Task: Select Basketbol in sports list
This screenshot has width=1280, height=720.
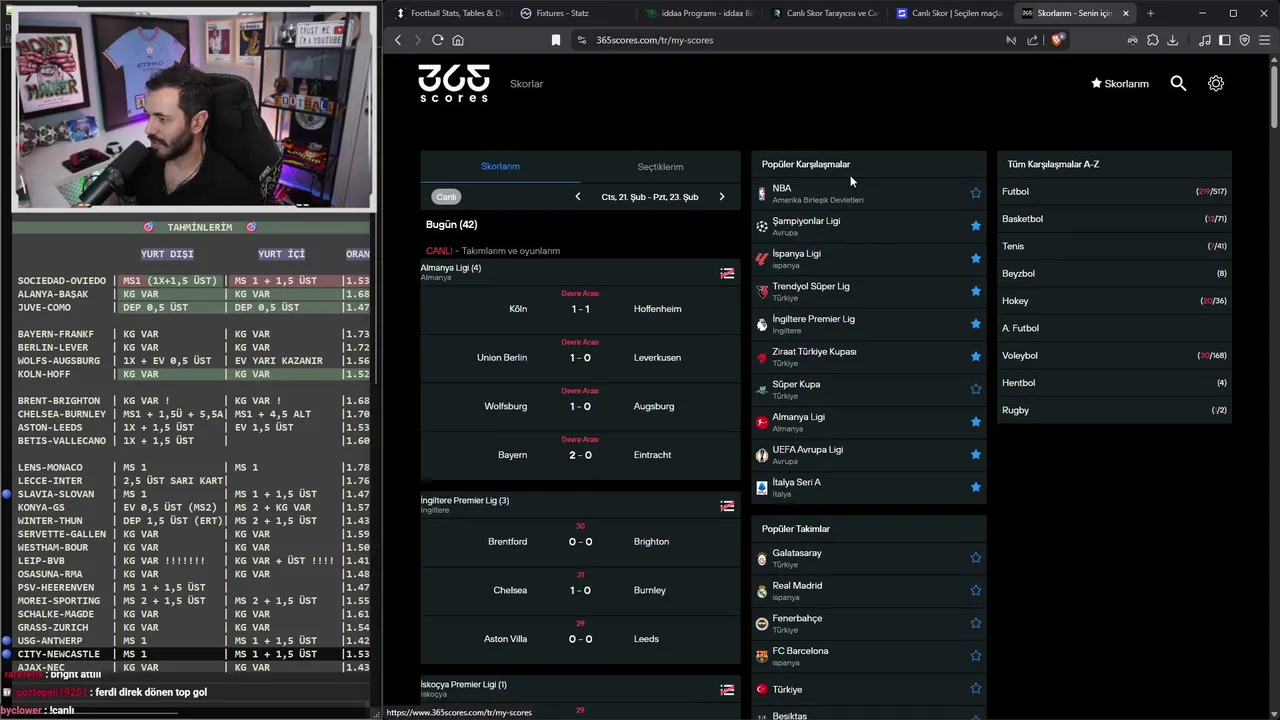Action: click(1114, 219)
